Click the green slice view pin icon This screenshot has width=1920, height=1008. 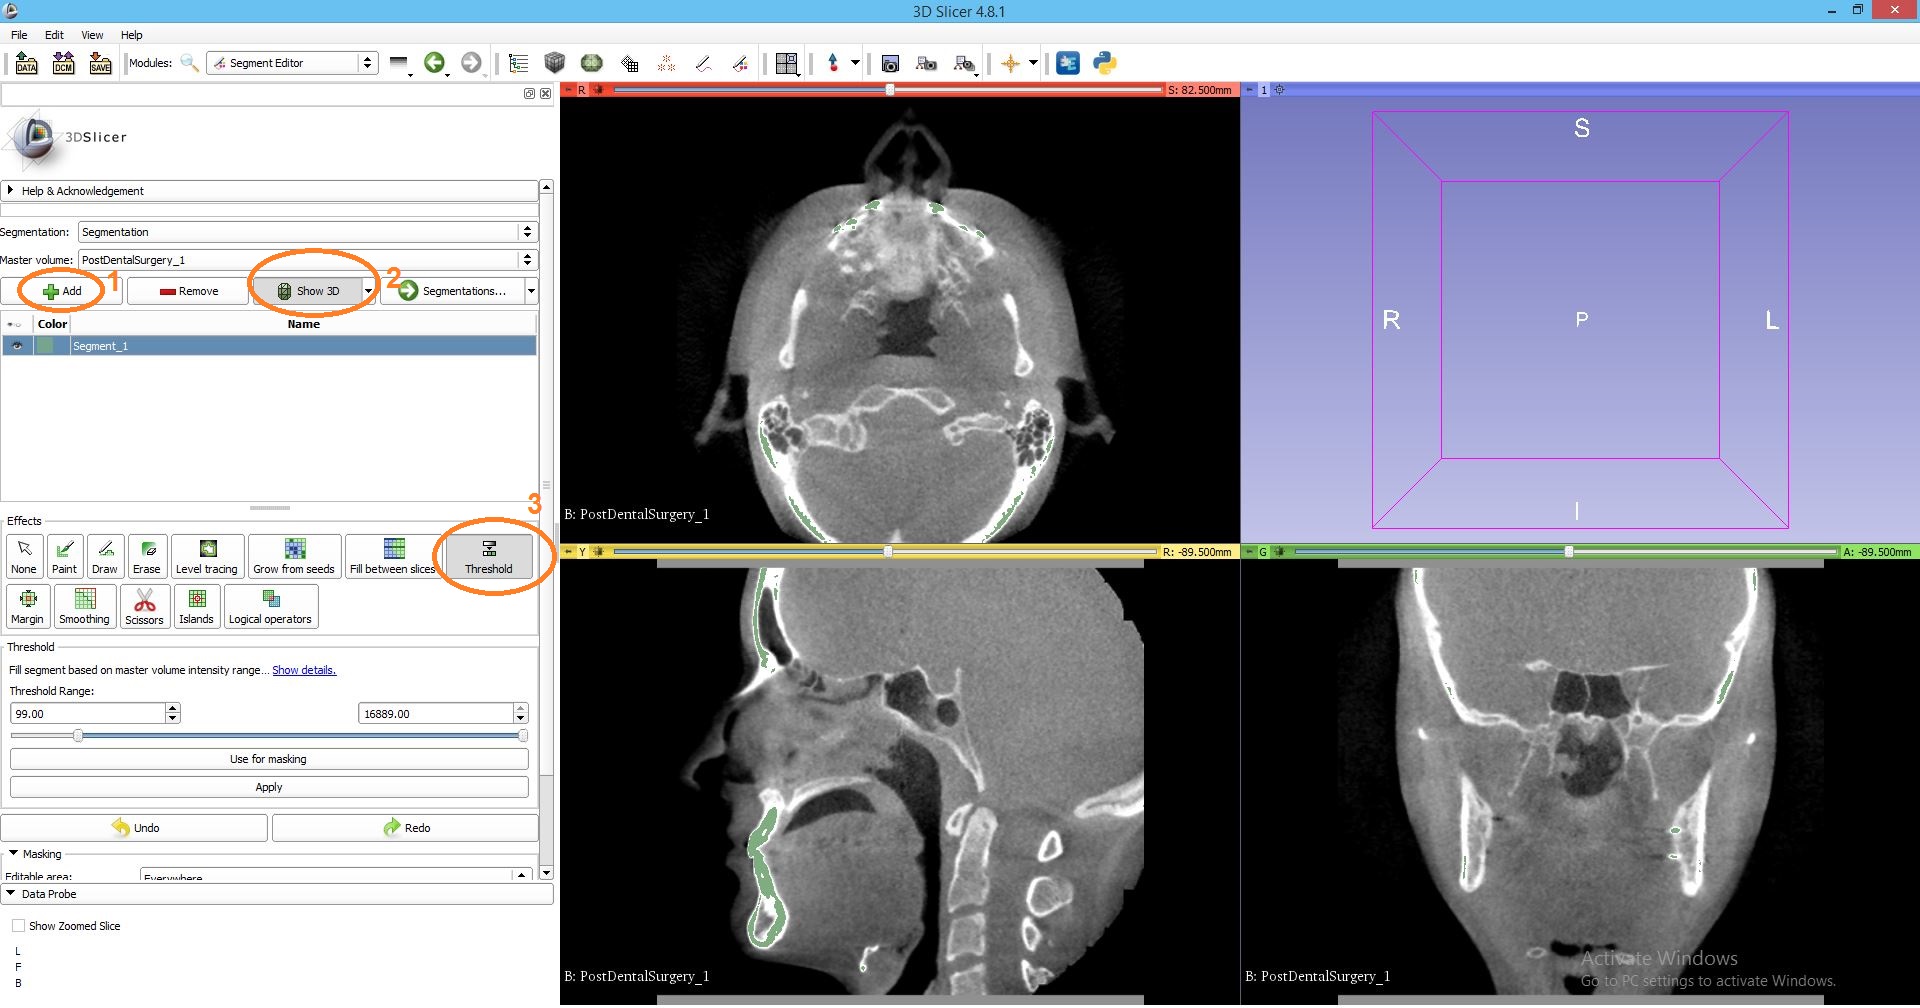1248,552
